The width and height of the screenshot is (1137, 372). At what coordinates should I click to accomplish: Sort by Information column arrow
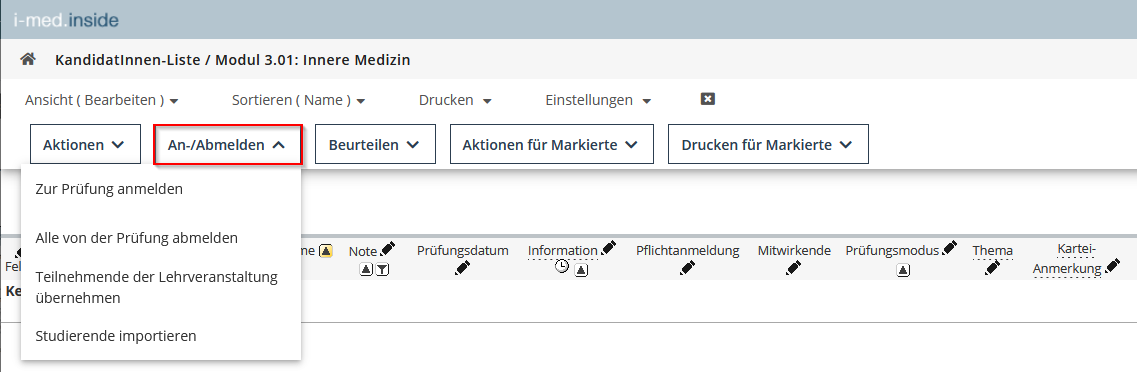[581, 270]
